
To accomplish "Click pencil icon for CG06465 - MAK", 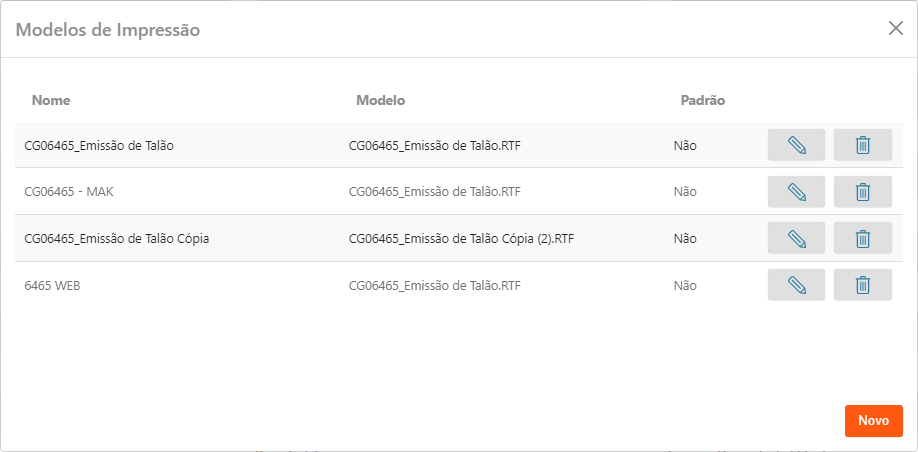I will point(796,191).
